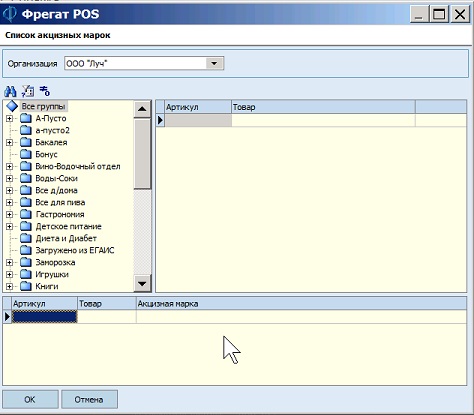Minimize the Фрегат POS window
The image size is (474, 415).
coord(419,14)
